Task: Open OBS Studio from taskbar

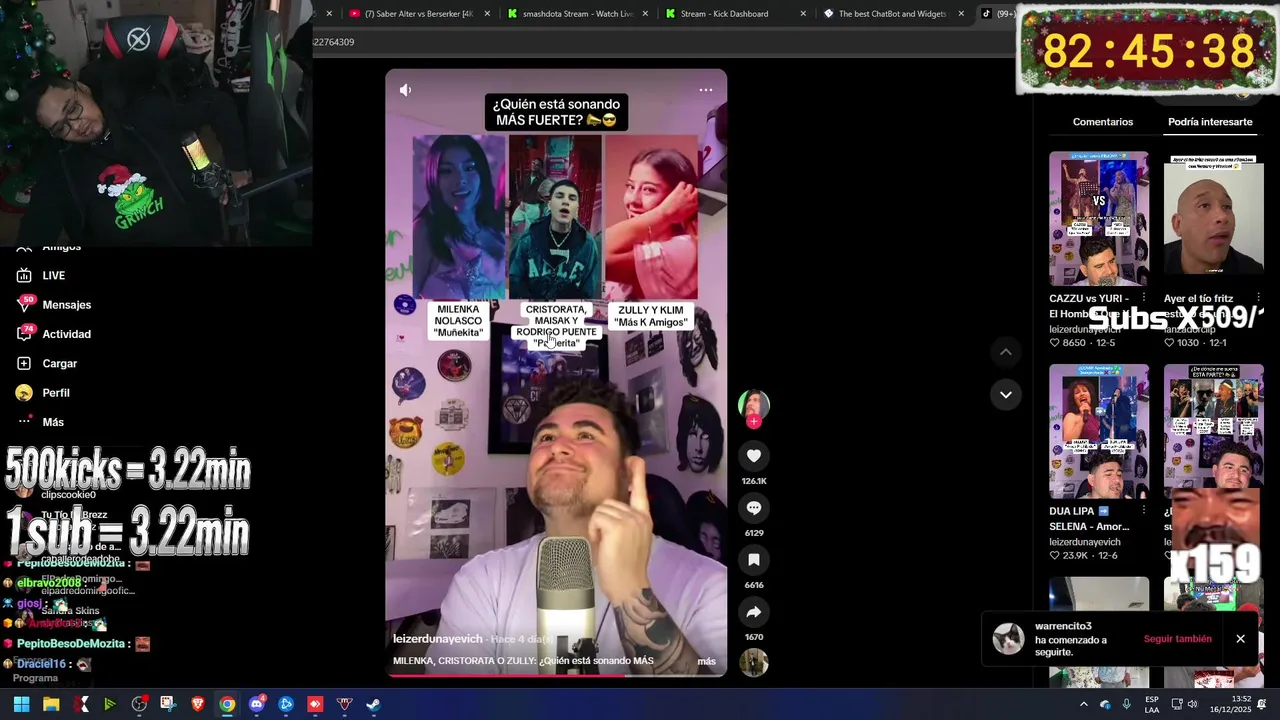Action: (x=139, y=704)
